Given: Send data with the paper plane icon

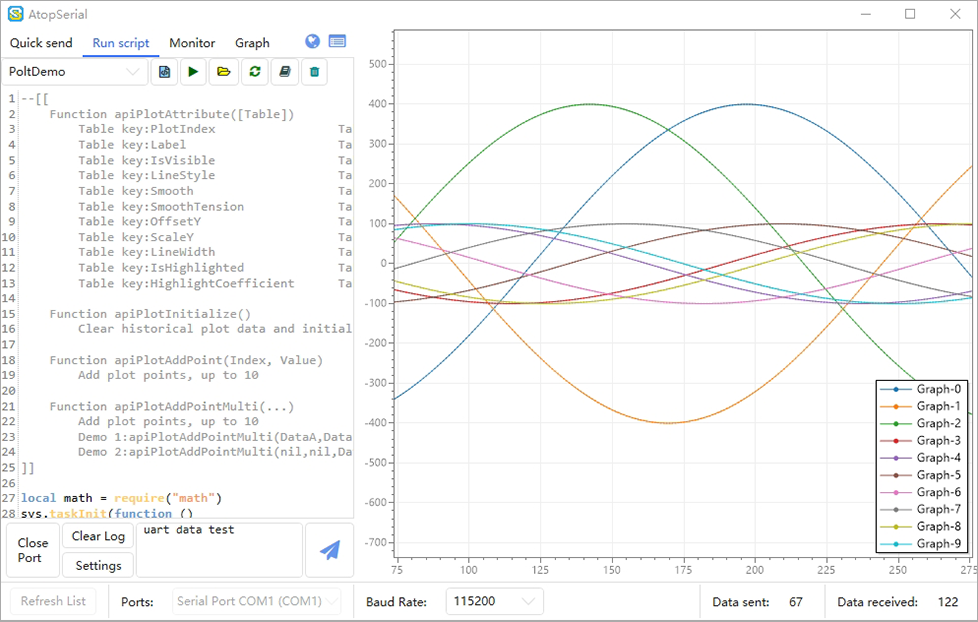Looking at the screenshot, I should pos(329,550).
